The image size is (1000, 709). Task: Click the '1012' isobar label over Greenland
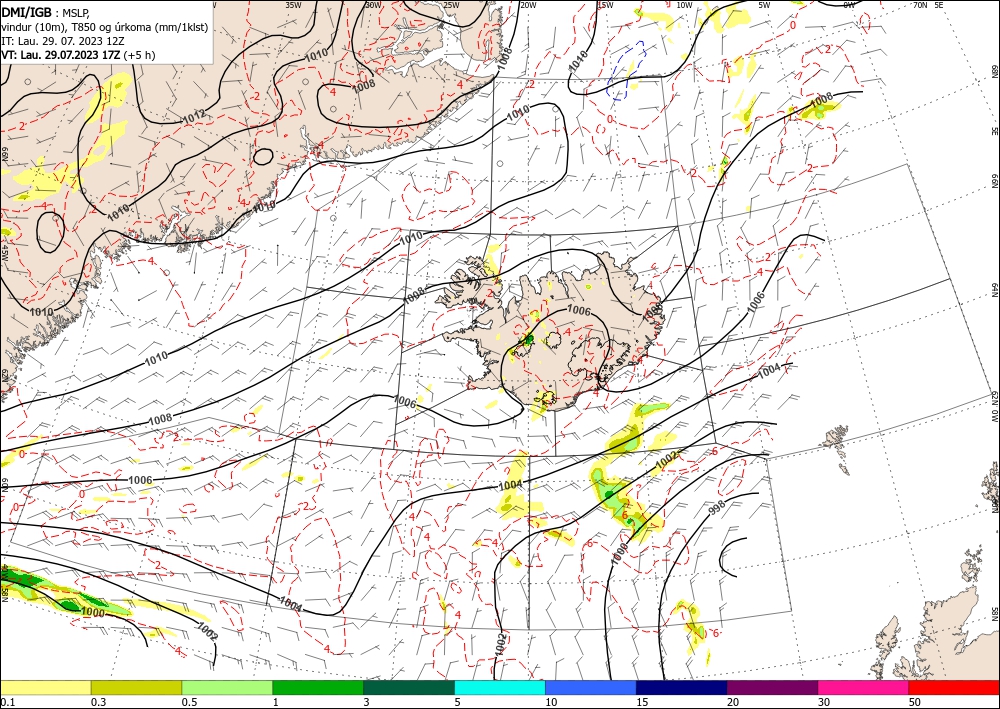[194, 117]
